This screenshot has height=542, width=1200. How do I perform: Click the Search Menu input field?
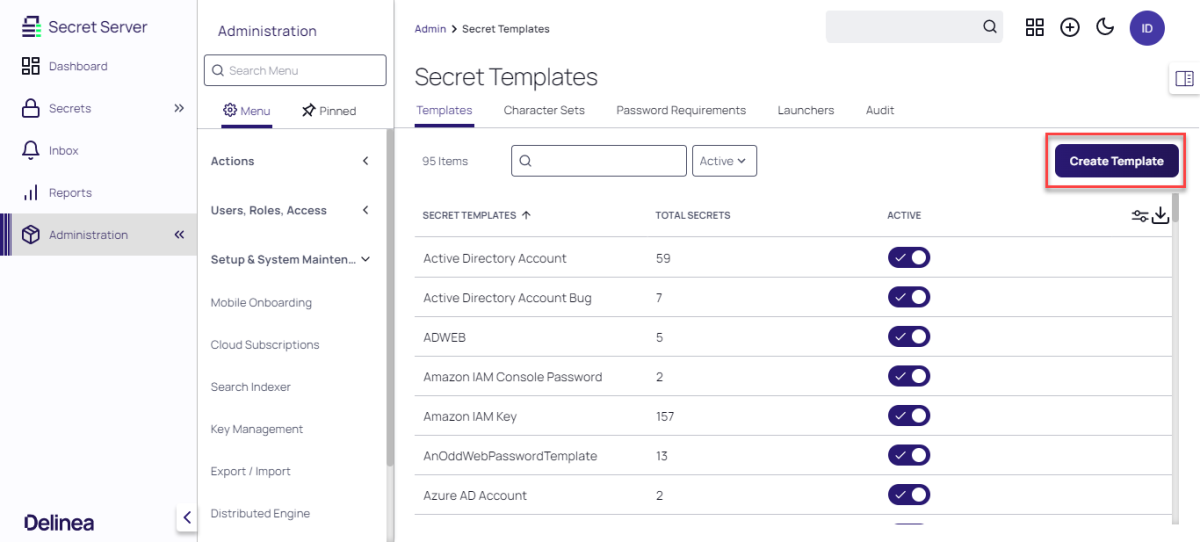coord(295,70)
